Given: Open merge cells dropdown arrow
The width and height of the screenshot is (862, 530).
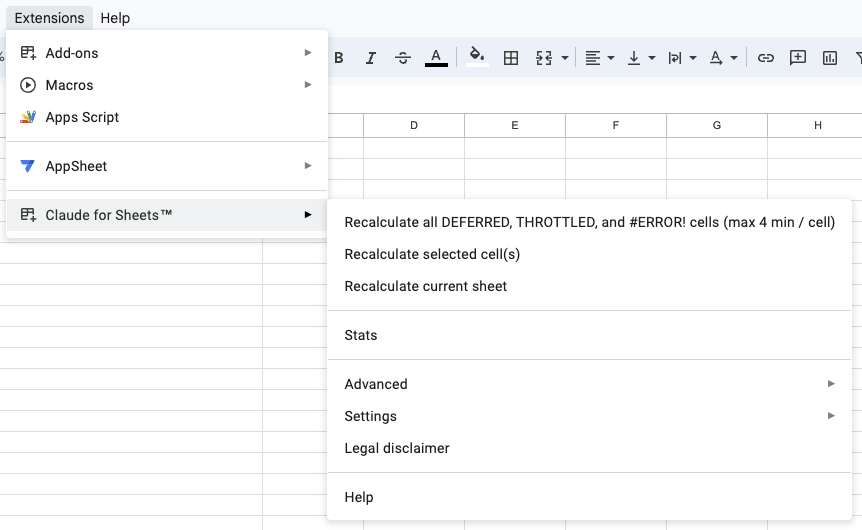Looking at the screenshot, I should click(x=565, y=58).
